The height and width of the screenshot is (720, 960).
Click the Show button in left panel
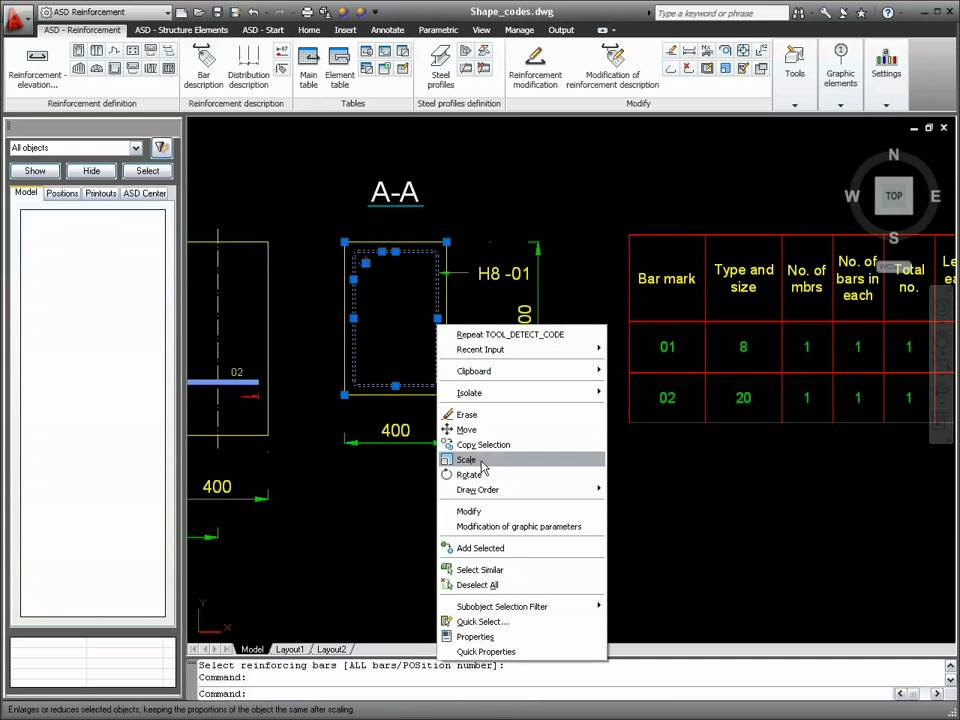pos(34,170)
